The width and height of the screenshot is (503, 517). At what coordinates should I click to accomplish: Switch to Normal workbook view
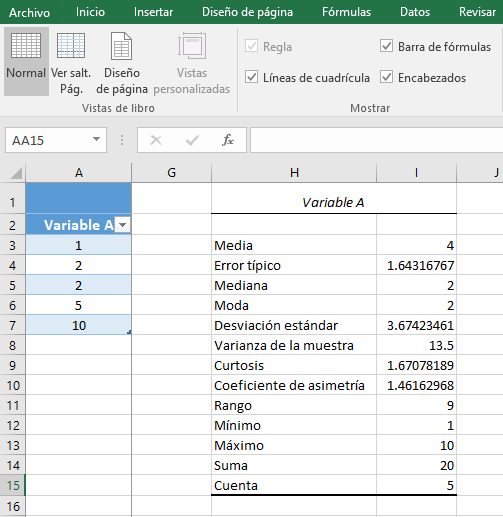[26, 61]
